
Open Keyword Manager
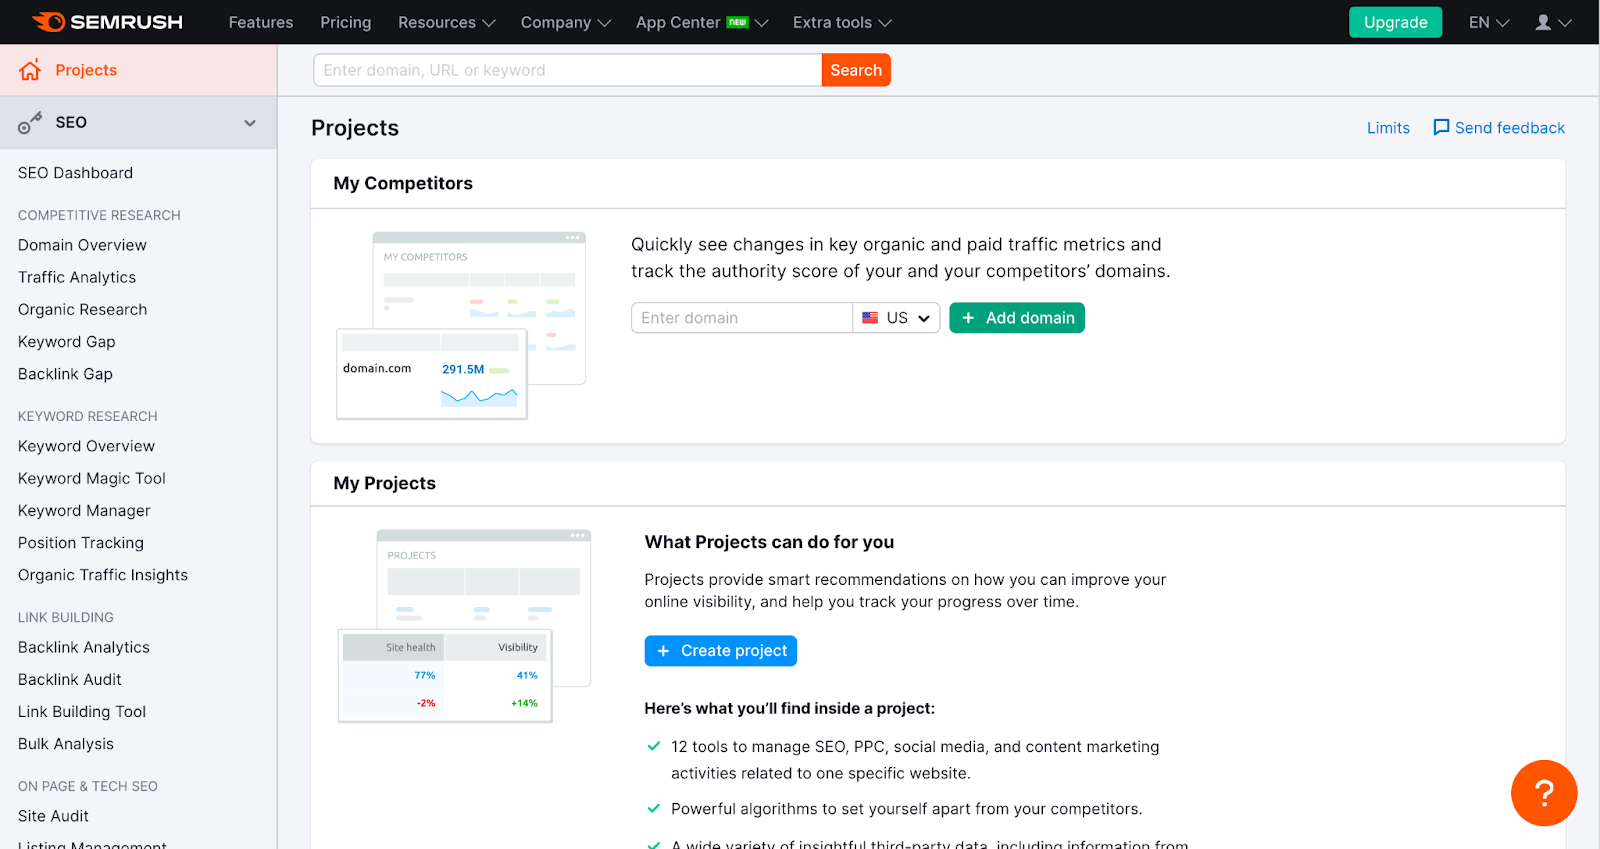coord(84,511)
